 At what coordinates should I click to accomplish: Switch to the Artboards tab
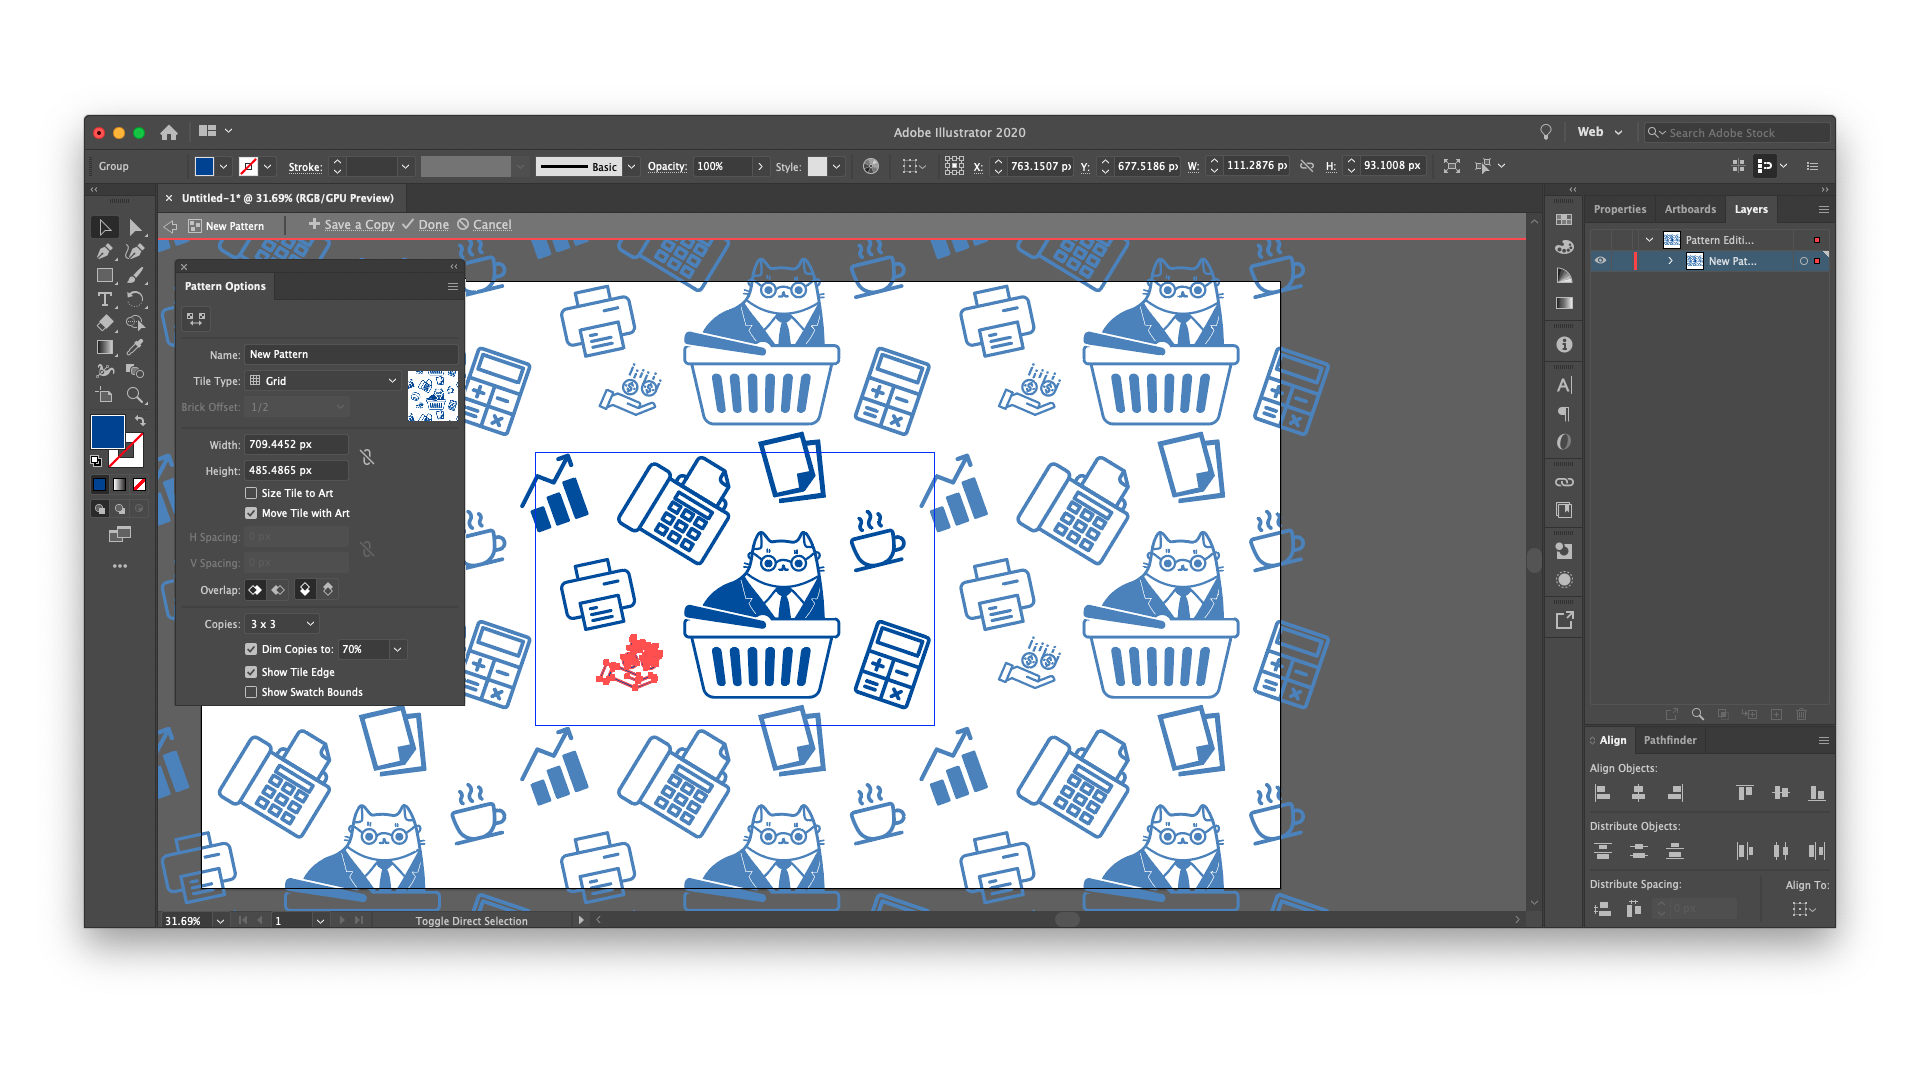1690,209
